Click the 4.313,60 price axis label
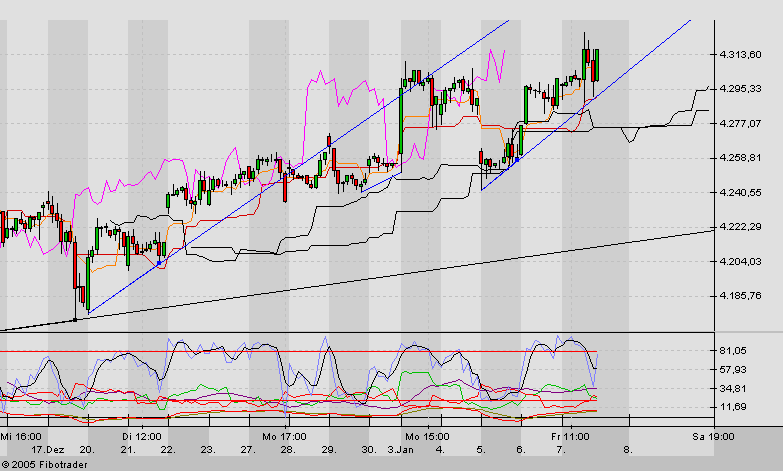The width and height of the screenshot is (783, 471). click(x=741, y=54)
